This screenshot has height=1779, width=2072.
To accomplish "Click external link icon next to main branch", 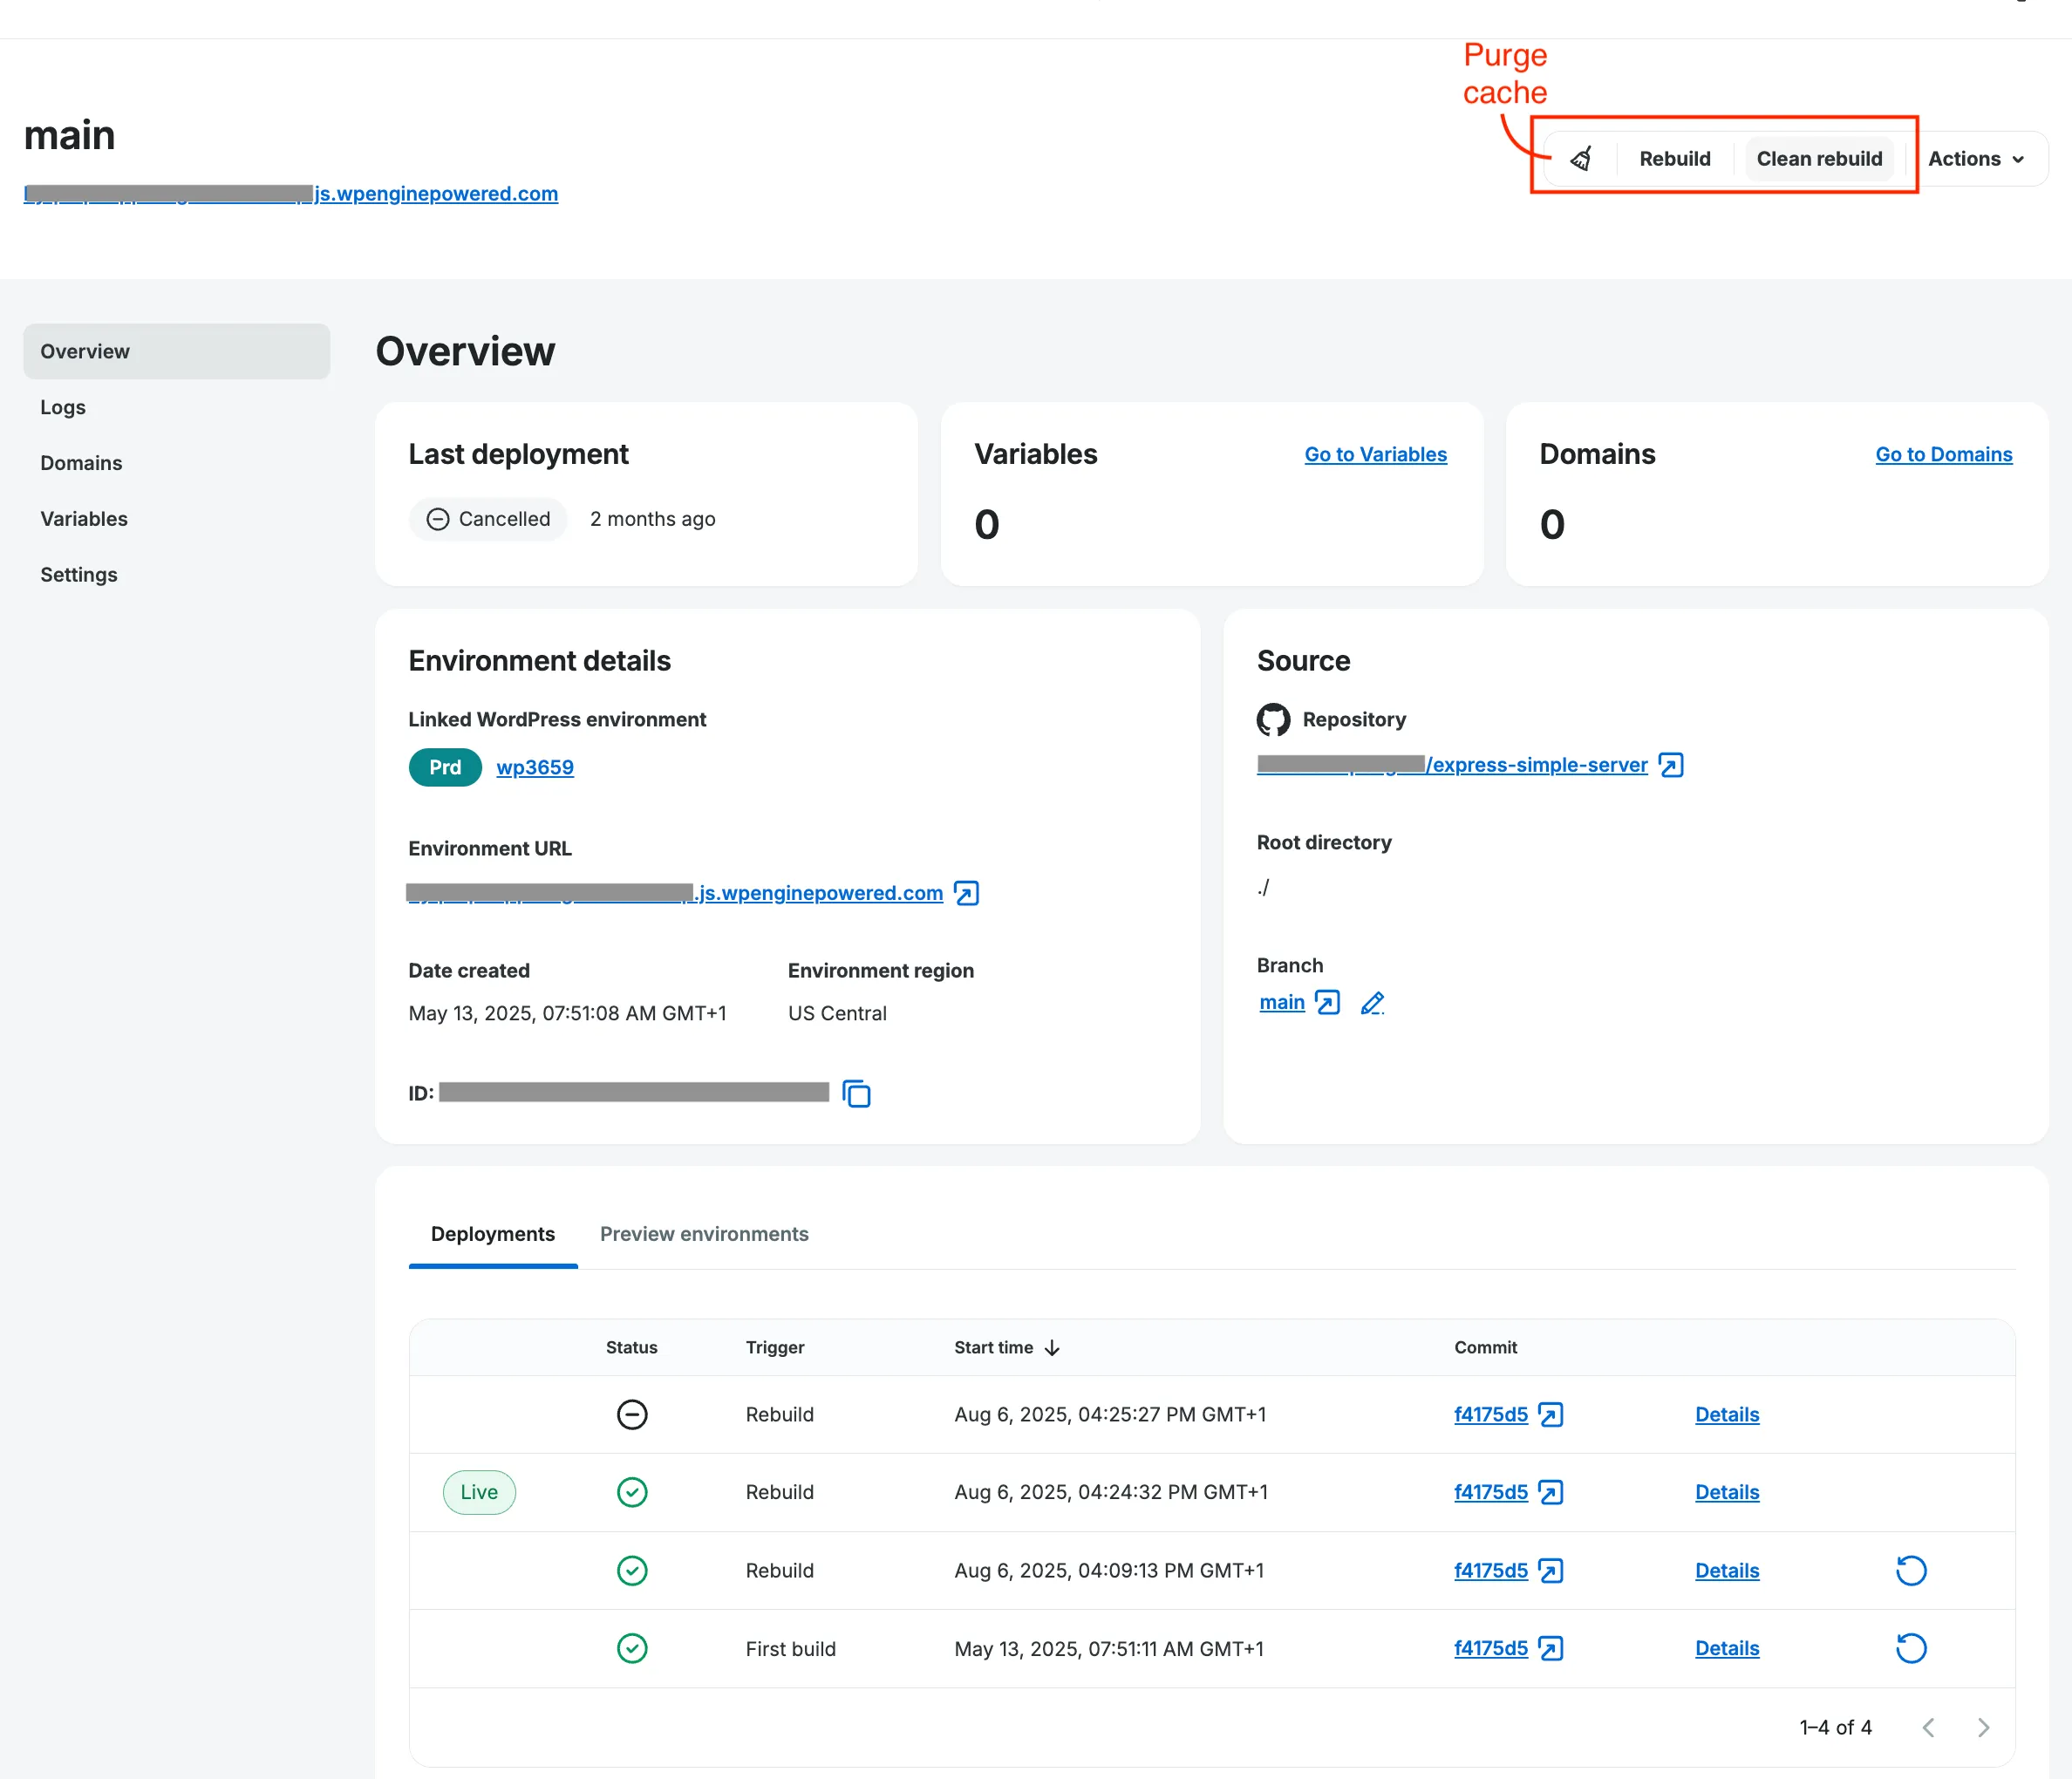I will [1327, 1002].
